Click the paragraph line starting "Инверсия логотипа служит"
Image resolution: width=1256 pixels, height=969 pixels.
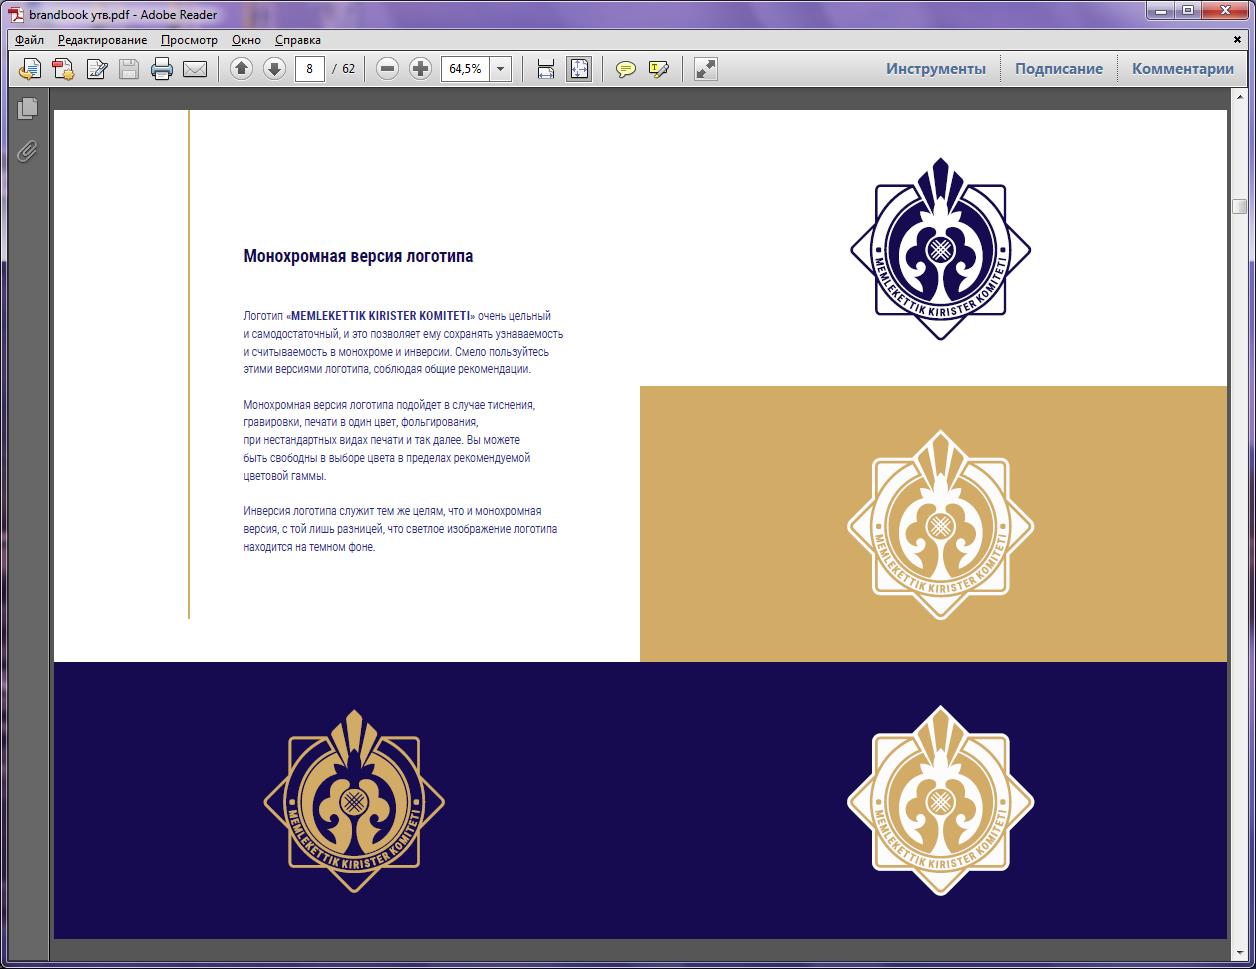pos(392,511)
